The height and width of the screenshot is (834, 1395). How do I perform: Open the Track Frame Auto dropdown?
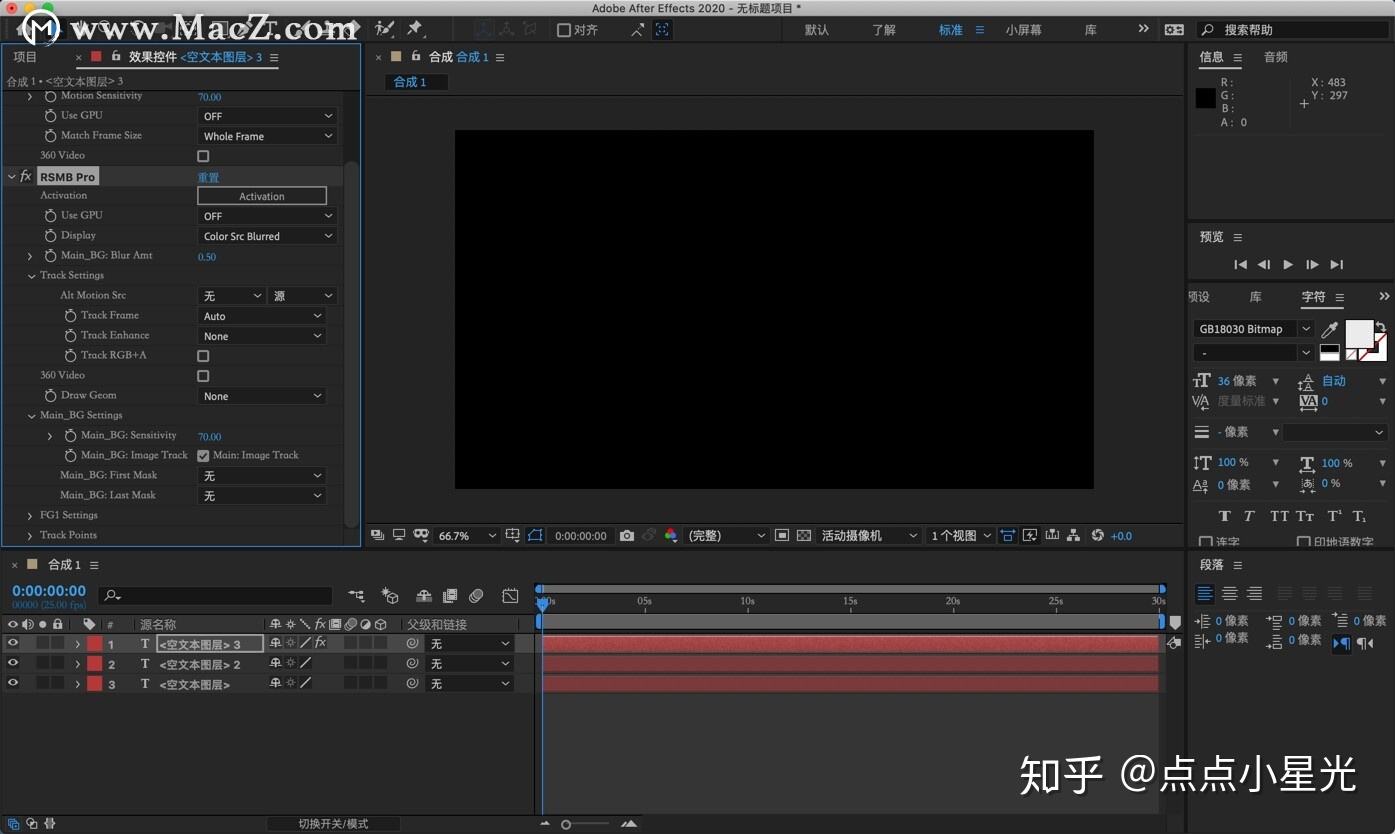tap(262, 316)
